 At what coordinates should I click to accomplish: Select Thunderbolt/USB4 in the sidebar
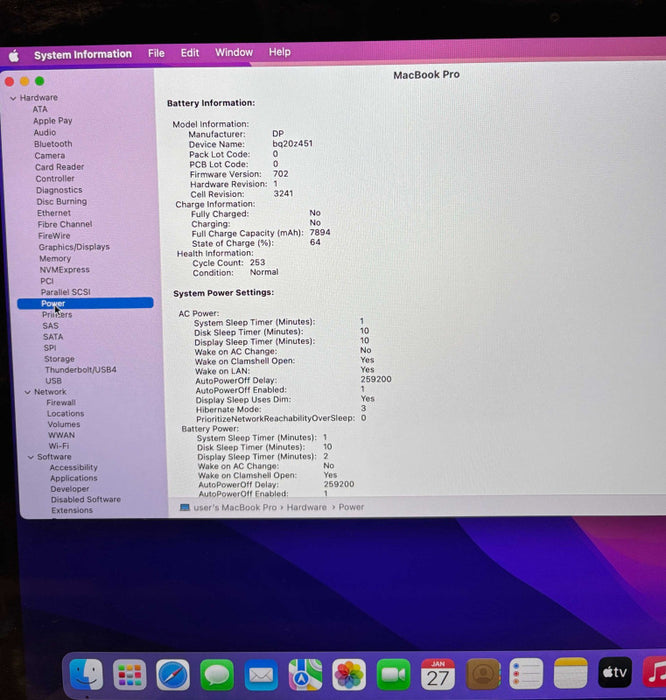click(80, 370)
